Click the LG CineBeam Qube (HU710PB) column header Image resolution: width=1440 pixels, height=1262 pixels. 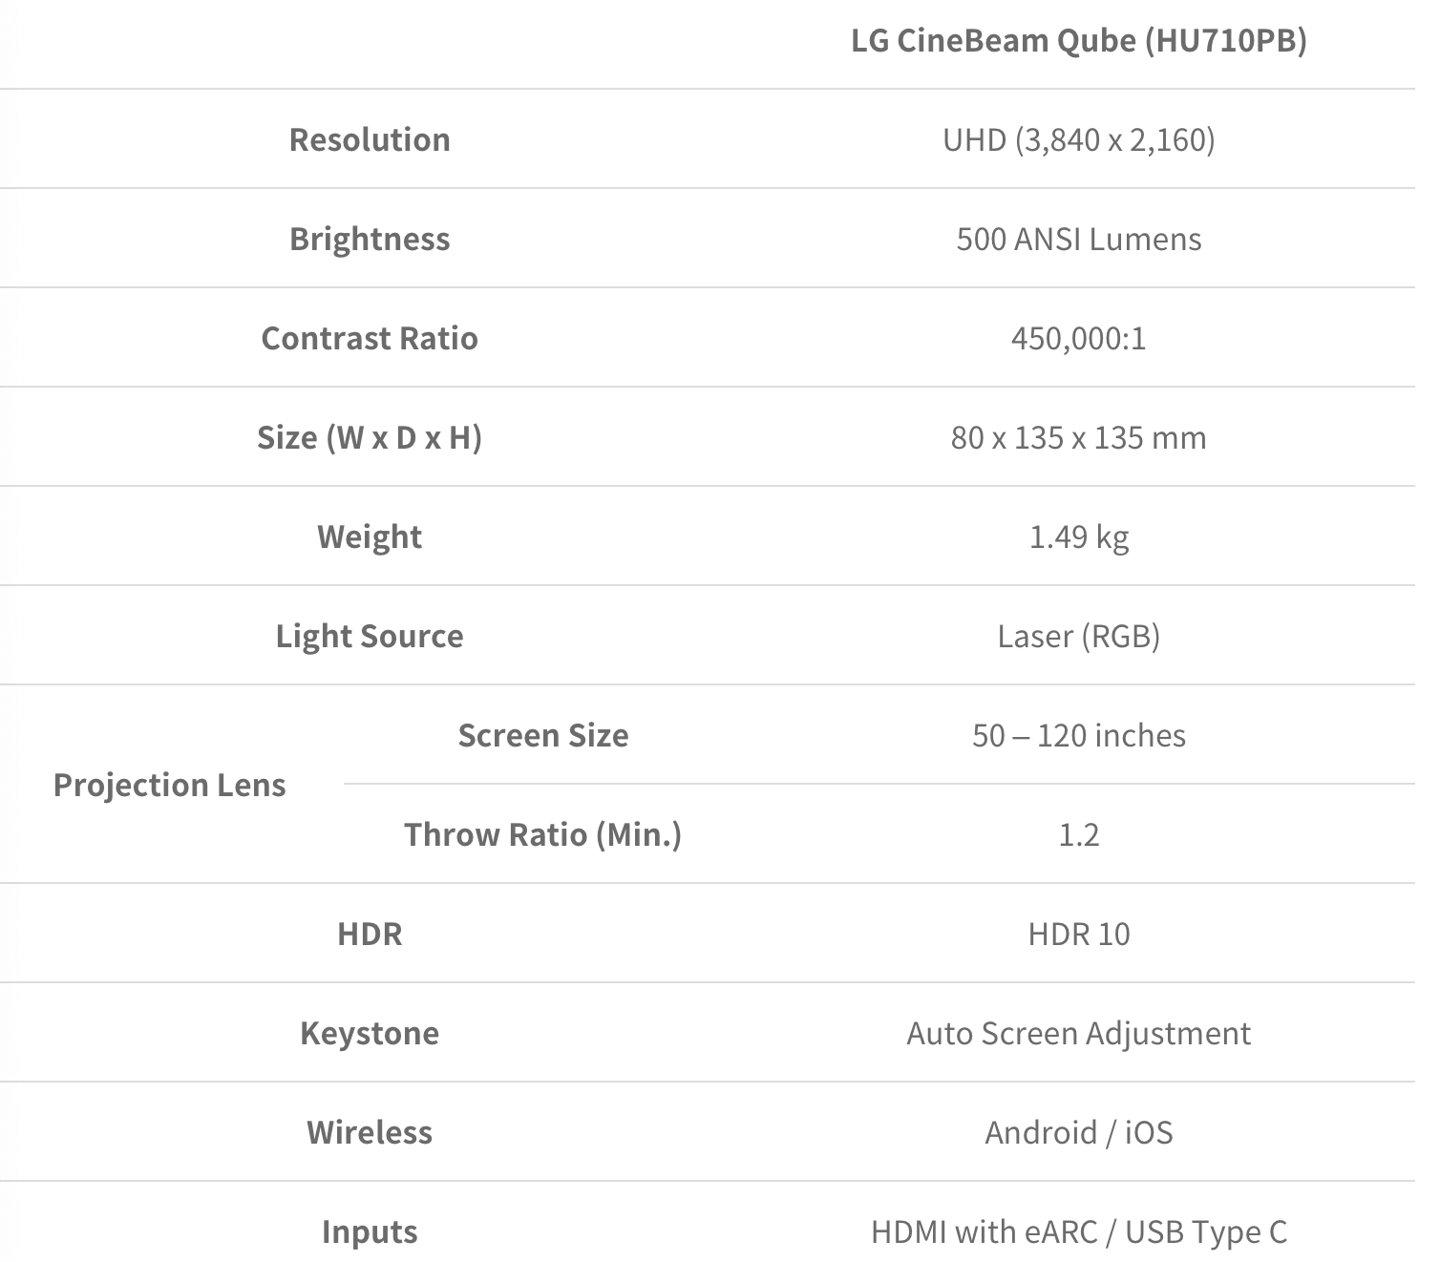tap(1079, 40)
